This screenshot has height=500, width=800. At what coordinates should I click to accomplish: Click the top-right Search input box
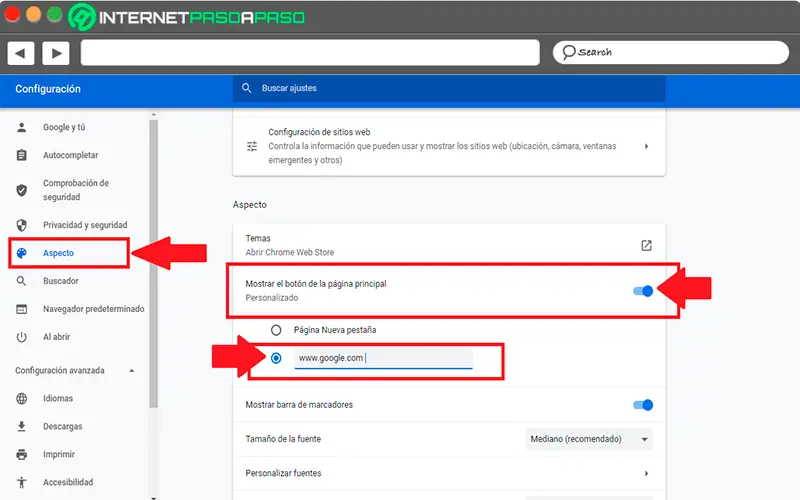tap(670, 52)
